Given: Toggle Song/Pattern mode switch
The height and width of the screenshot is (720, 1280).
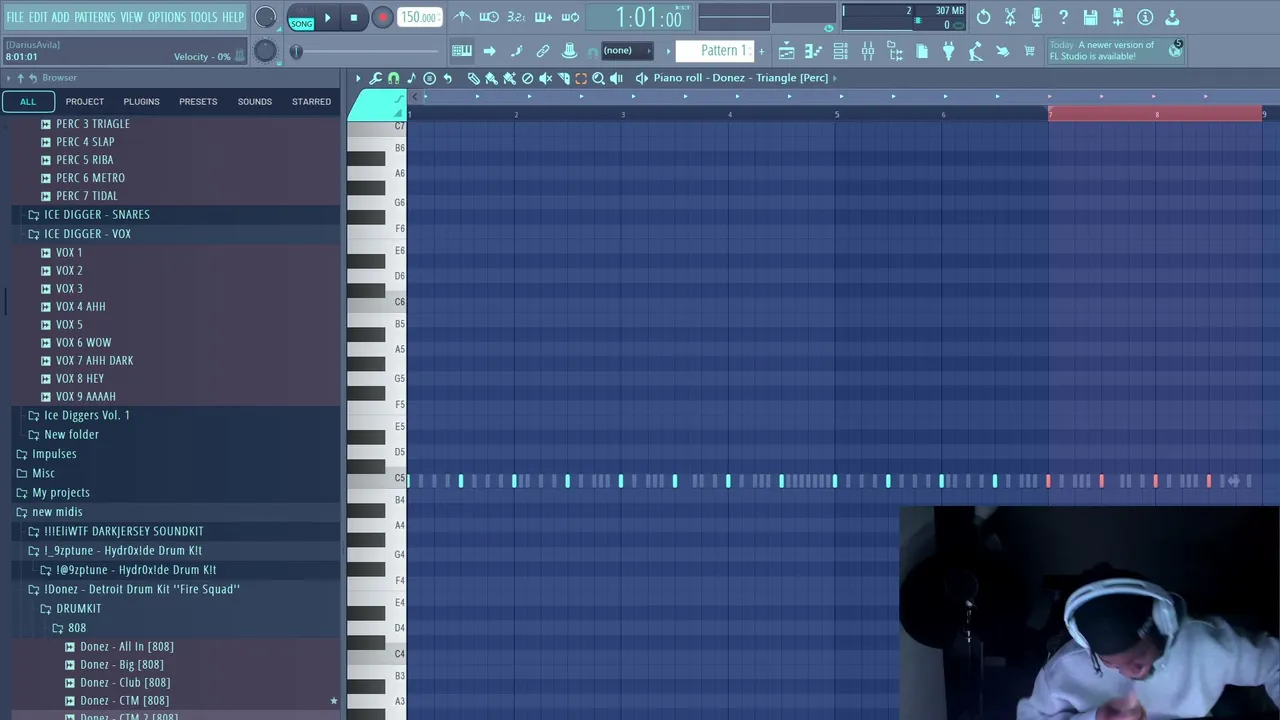Looking at the screenshot, I should (x=301, y=17).
